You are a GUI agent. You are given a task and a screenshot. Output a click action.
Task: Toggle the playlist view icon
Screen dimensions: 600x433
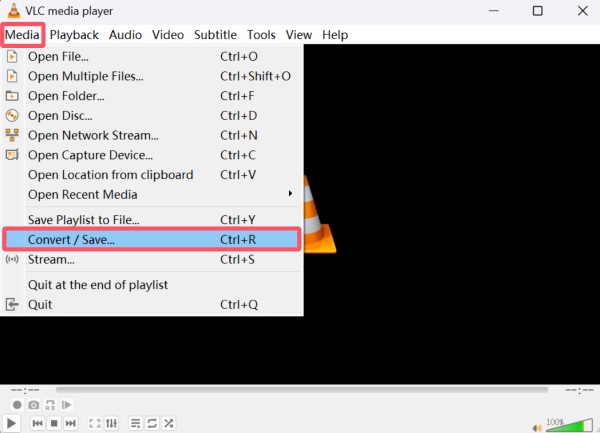[x=136, y=424]
